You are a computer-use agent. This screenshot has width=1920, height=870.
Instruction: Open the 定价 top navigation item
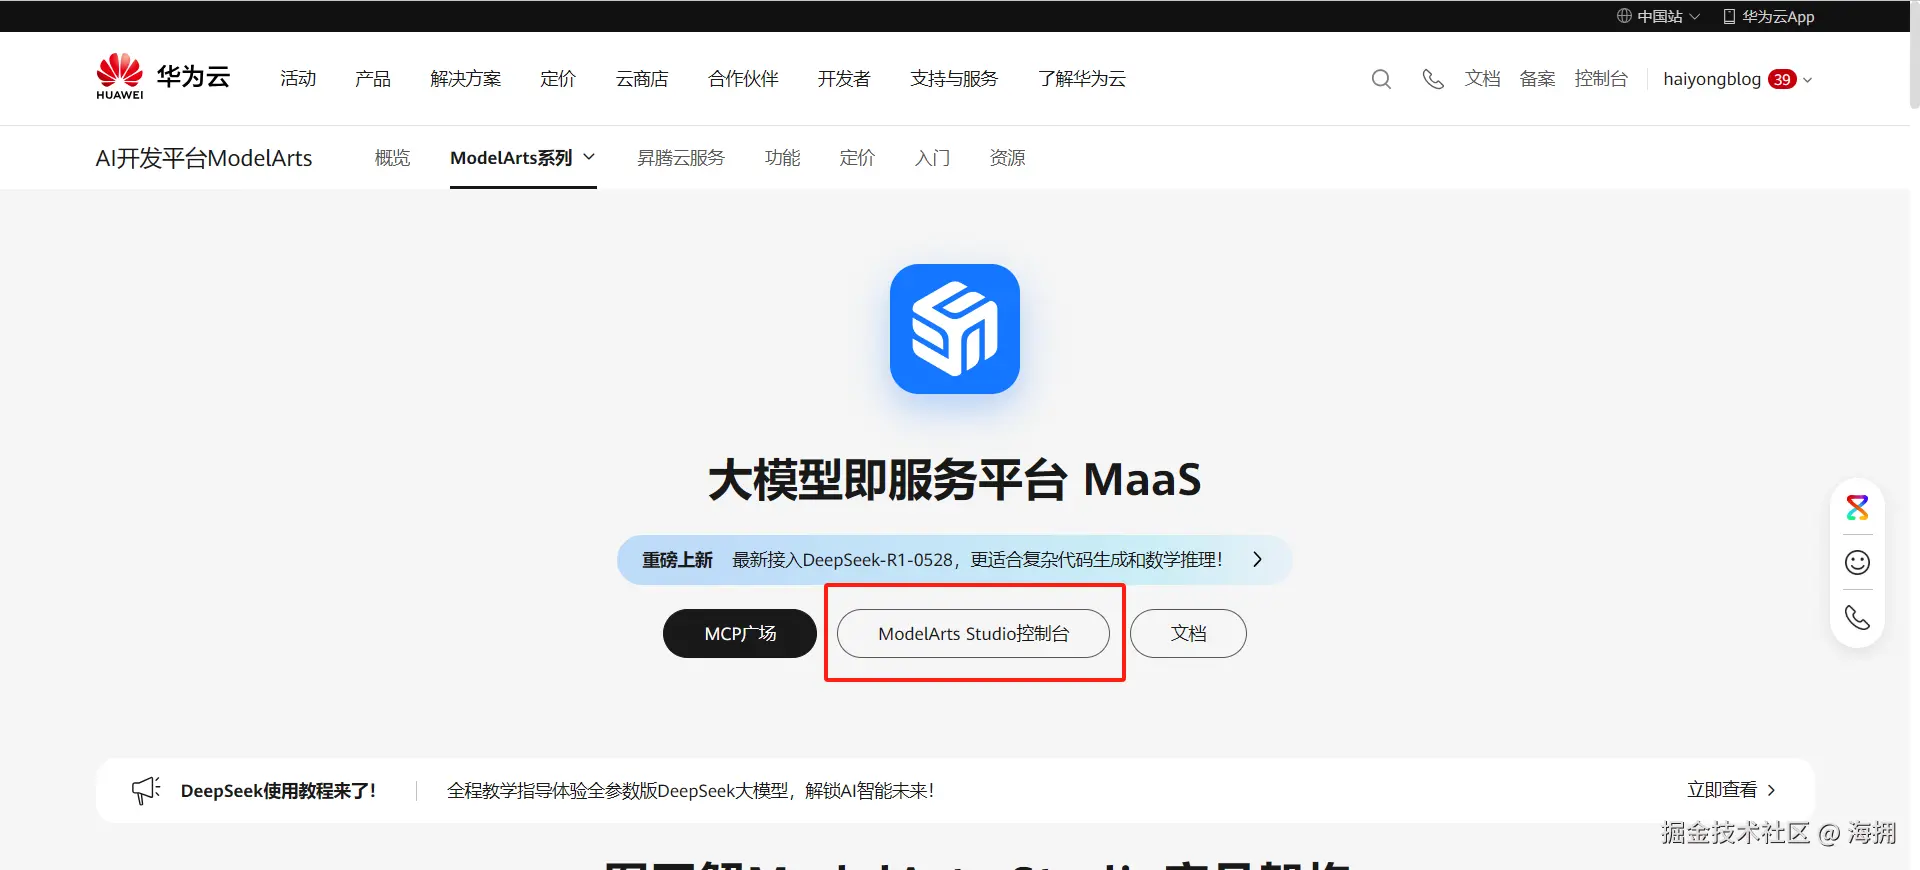pos(558,79)
